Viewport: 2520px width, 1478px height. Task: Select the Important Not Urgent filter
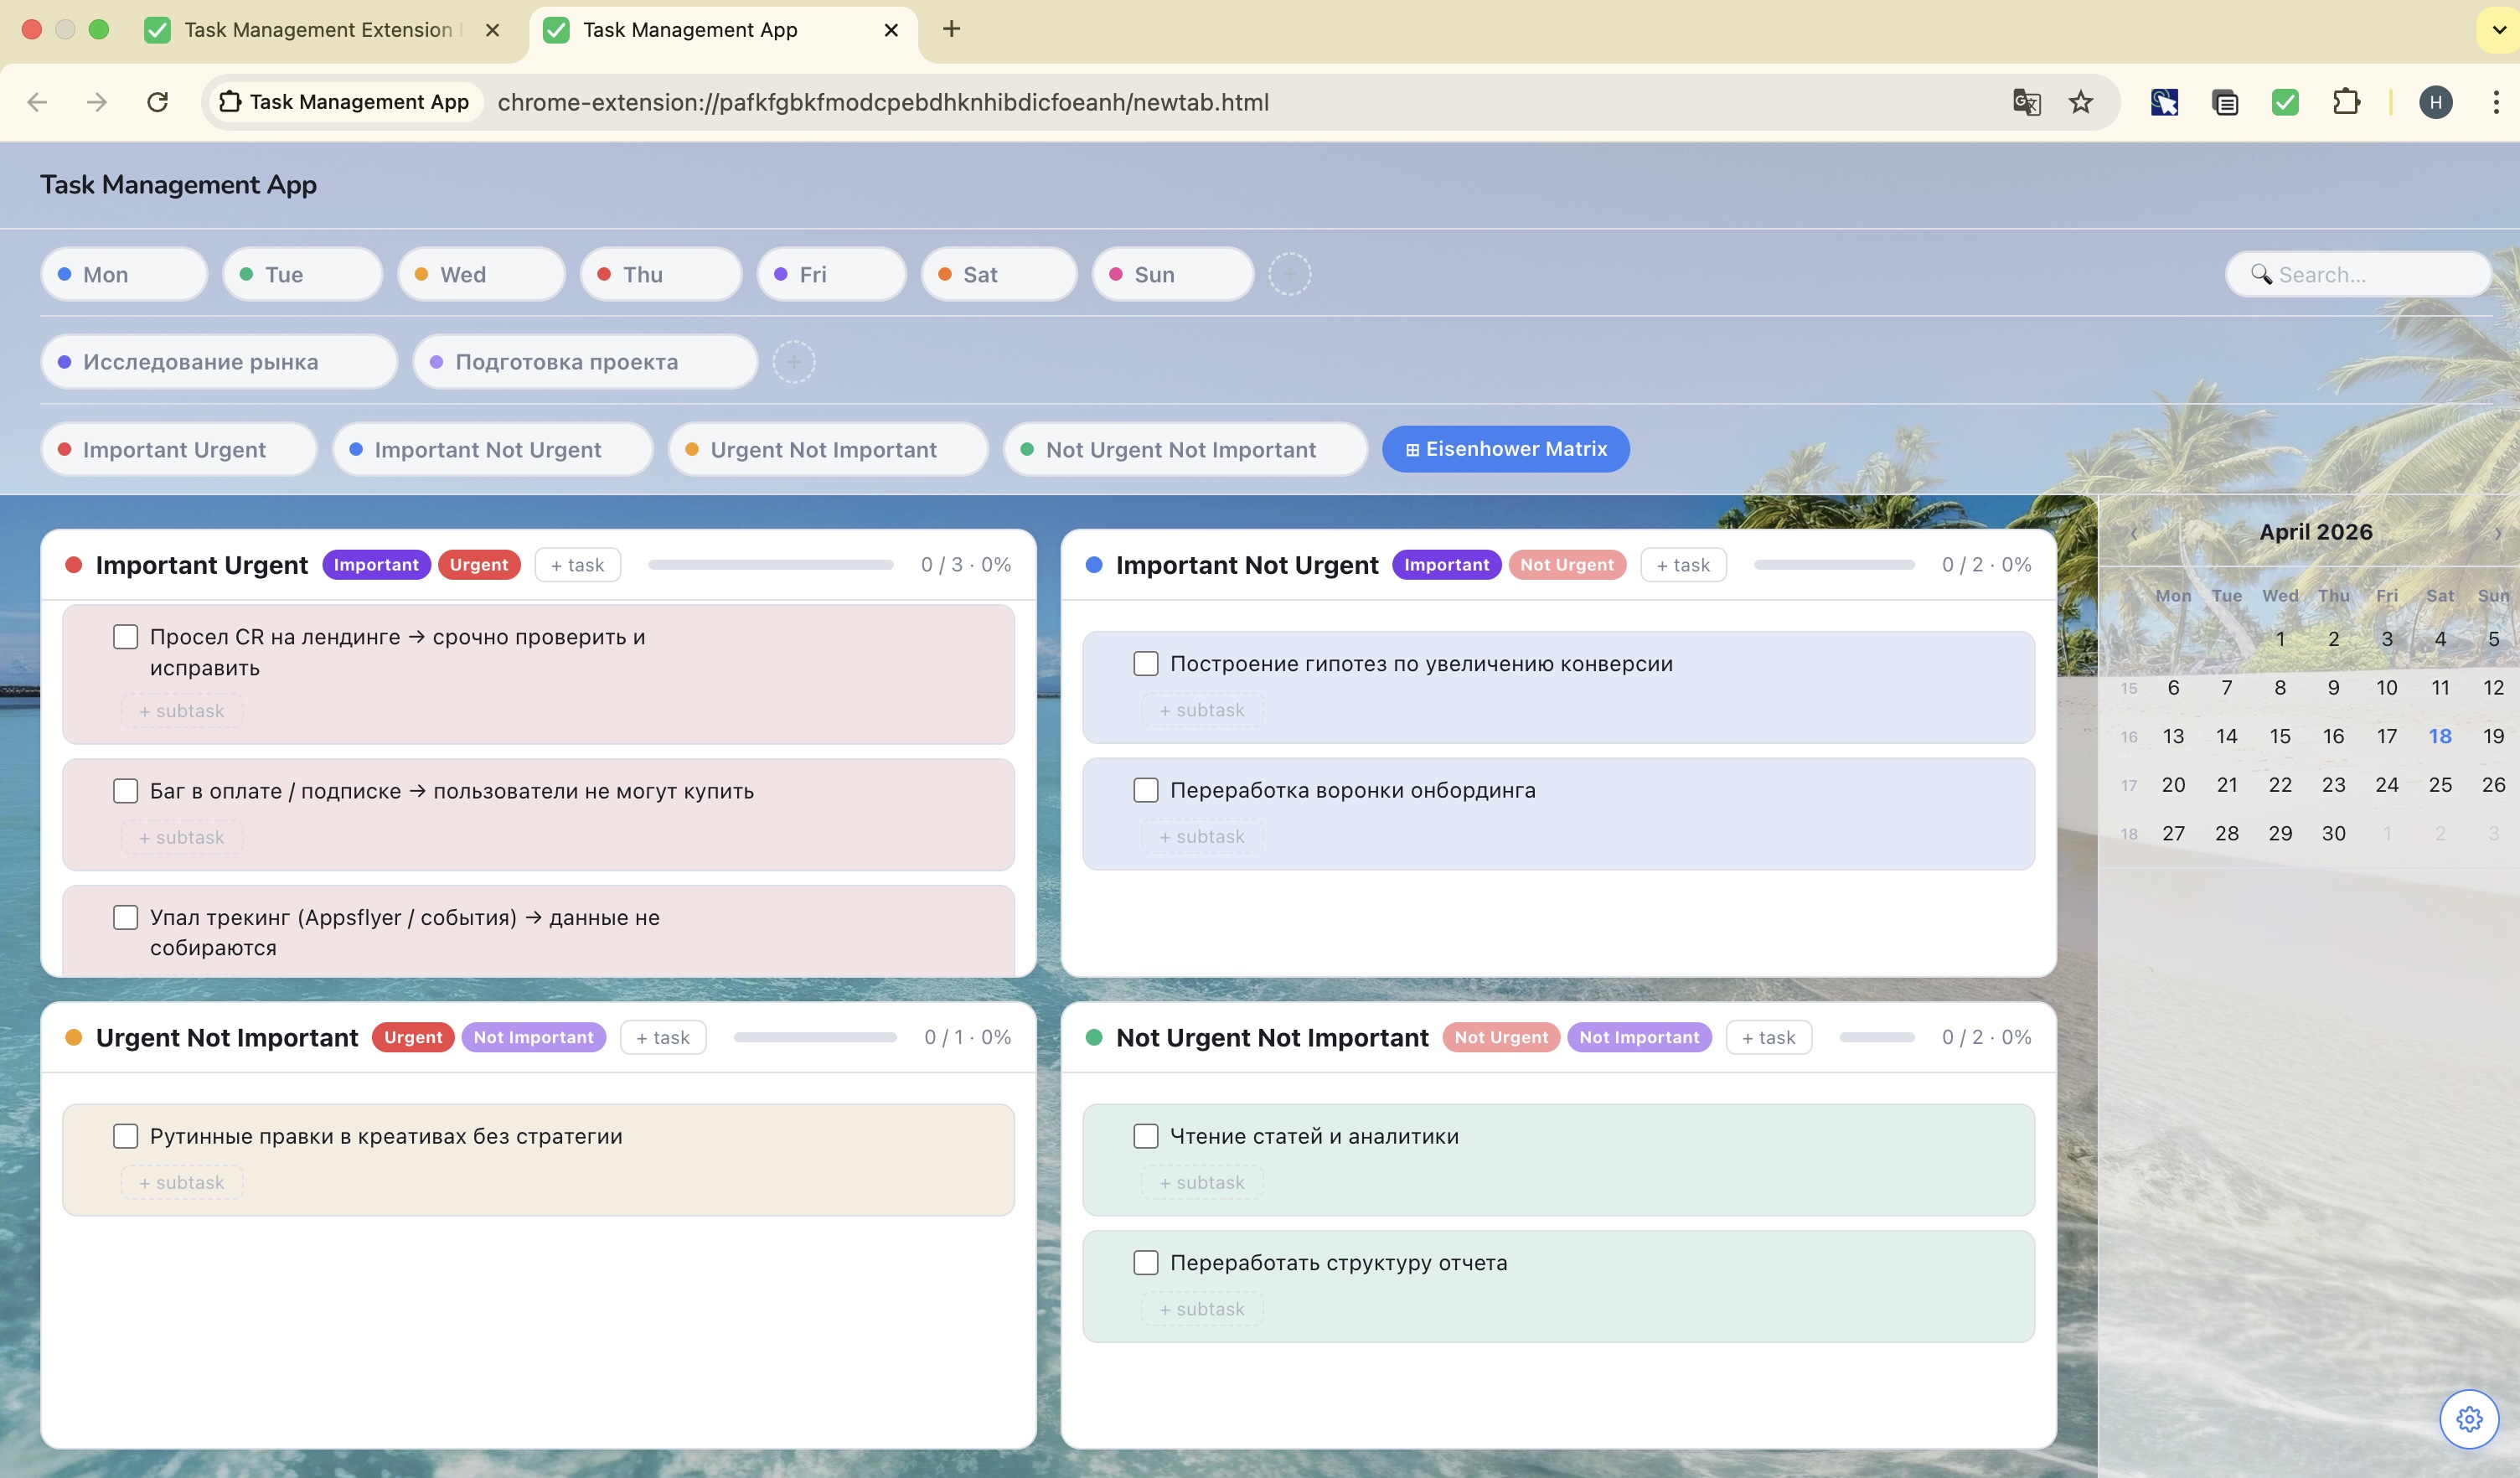(489, 450)
